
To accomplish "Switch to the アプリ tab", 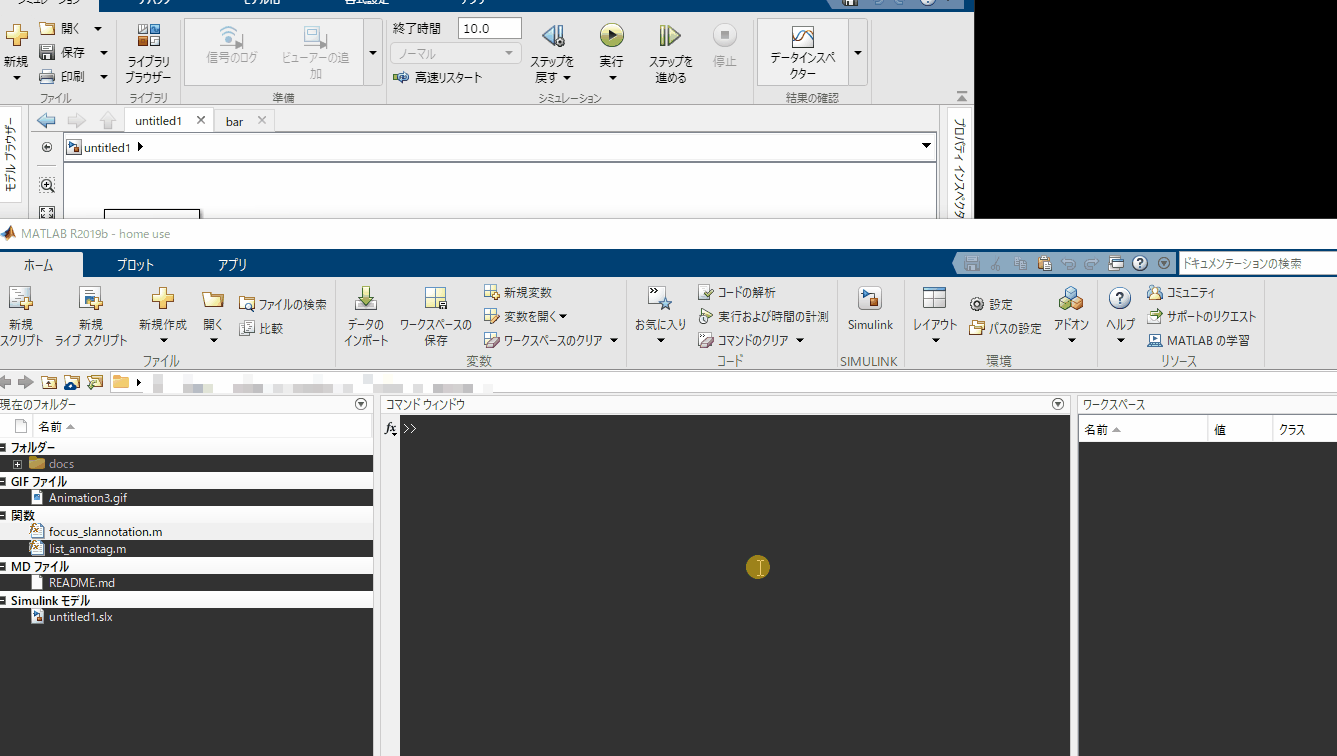I will [x=232, y=265].
